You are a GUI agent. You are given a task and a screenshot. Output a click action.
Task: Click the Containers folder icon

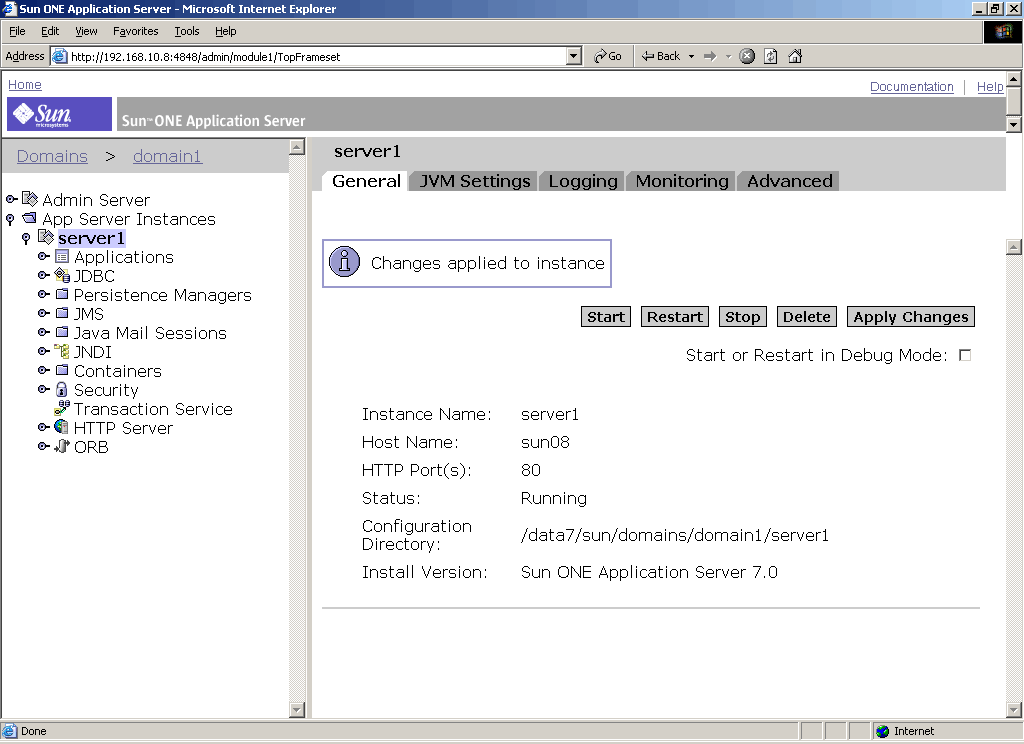coord(62,370)
